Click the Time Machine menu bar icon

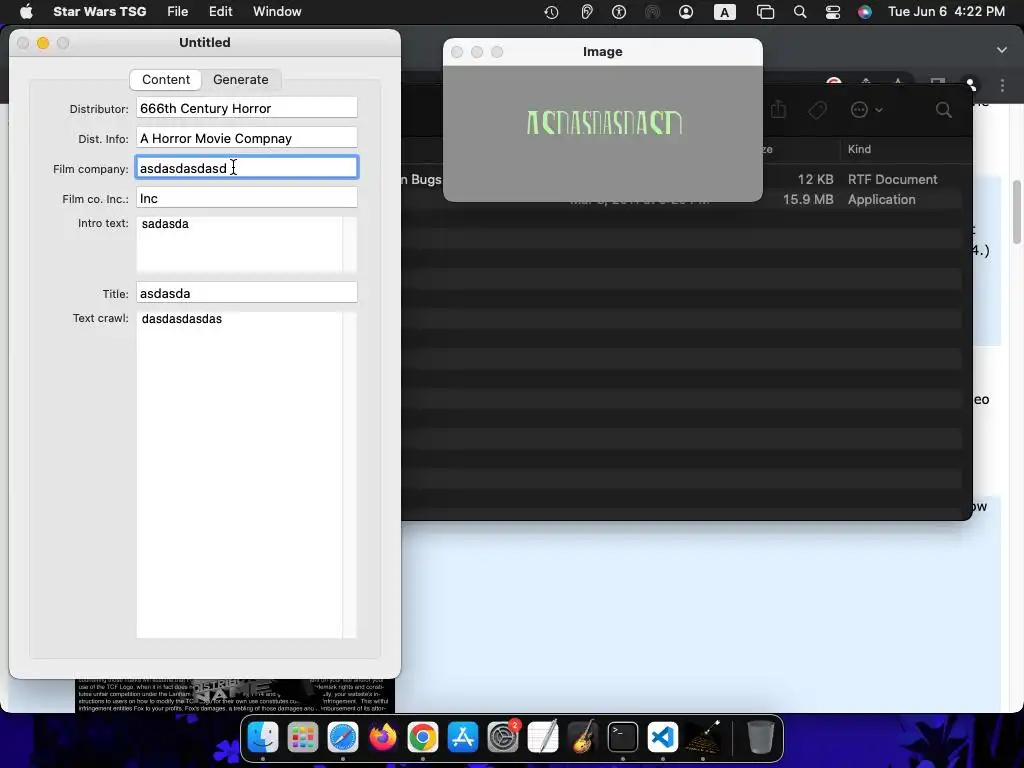click(x=551, y=12)
